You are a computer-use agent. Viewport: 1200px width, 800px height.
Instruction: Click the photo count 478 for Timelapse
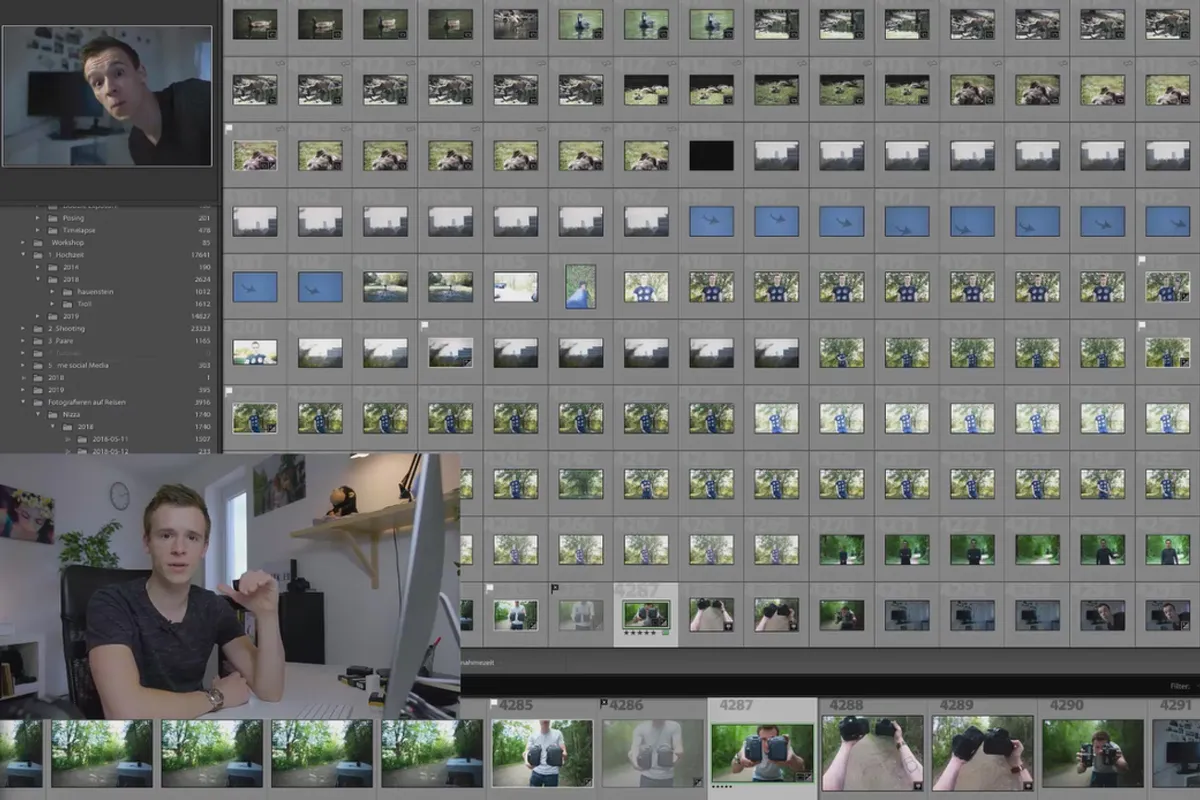(x=205, y=230)
